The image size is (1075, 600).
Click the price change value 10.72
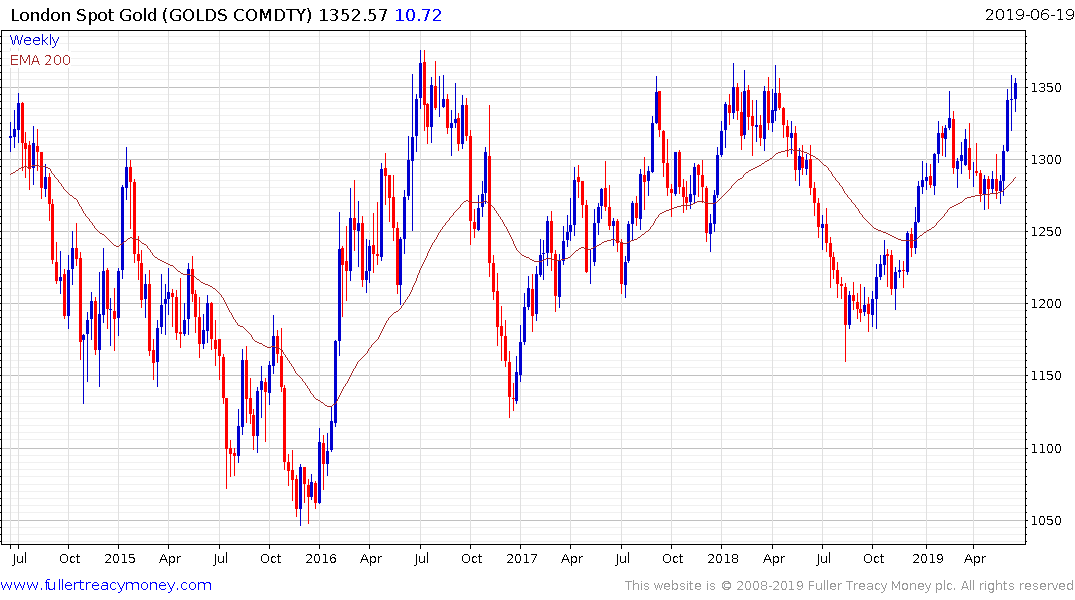coord(418,15)
